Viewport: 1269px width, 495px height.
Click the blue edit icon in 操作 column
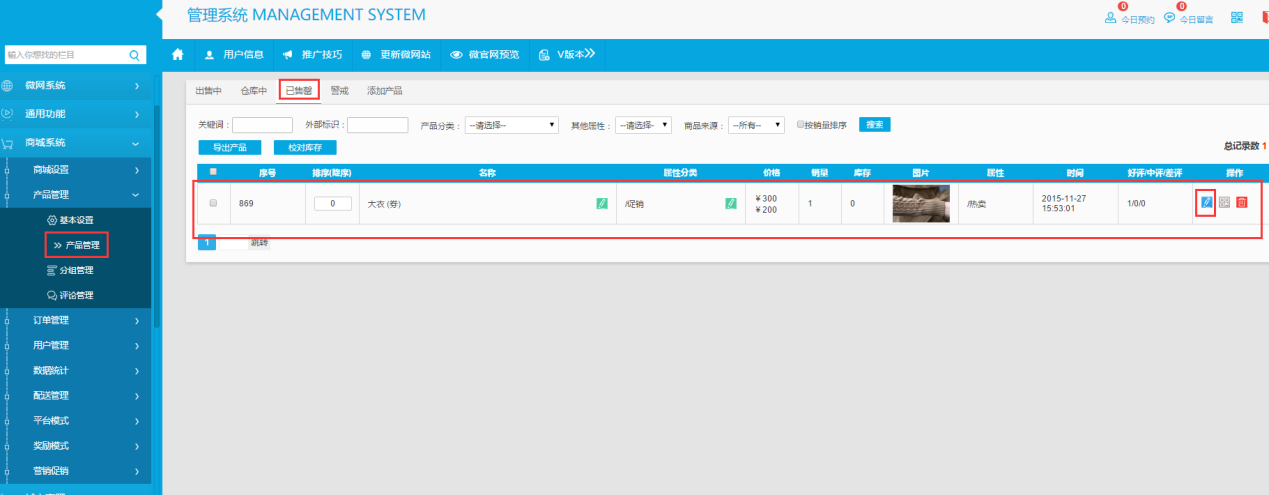(x=1206, y=203)
